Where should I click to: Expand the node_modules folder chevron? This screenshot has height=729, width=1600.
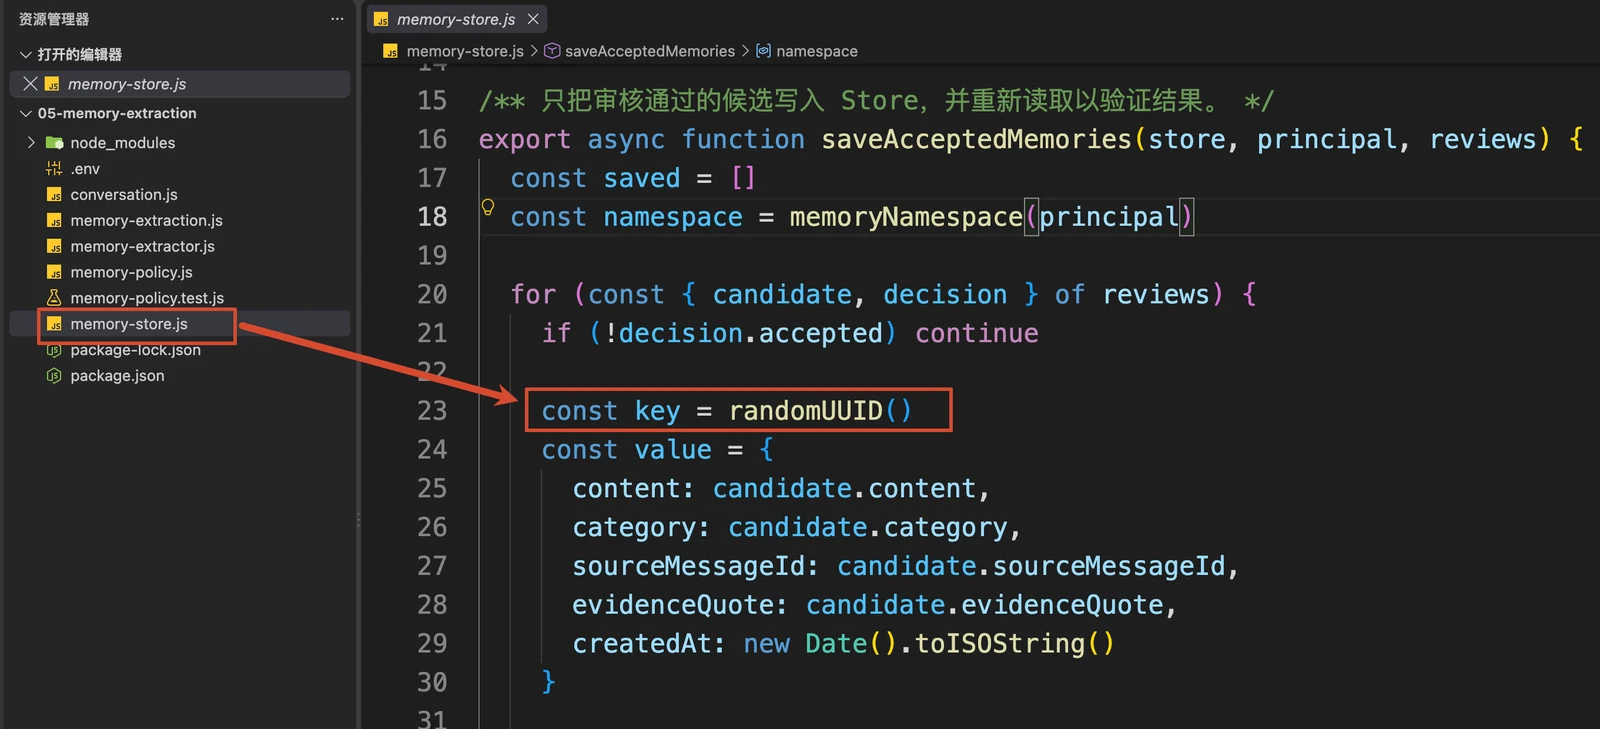click(31, 143)
